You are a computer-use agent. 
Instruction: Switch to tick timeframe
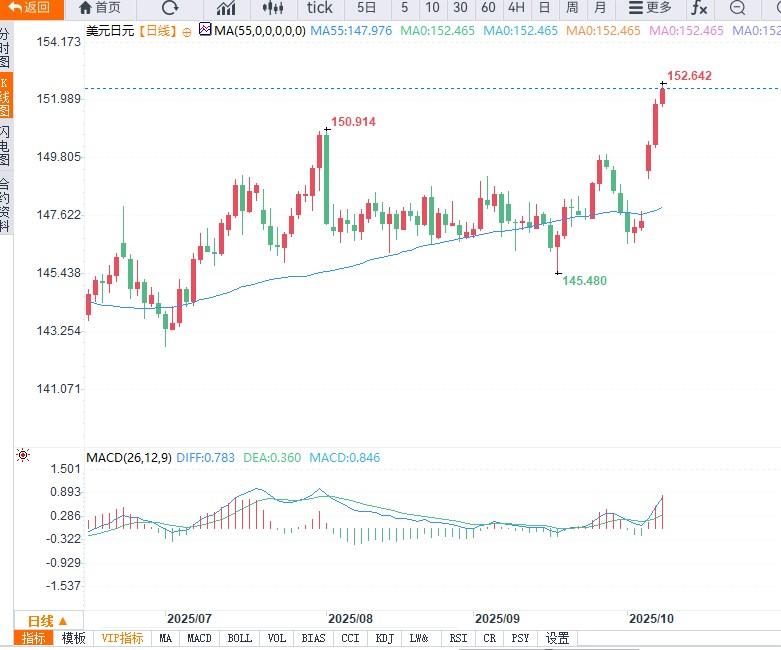[320, 8]
